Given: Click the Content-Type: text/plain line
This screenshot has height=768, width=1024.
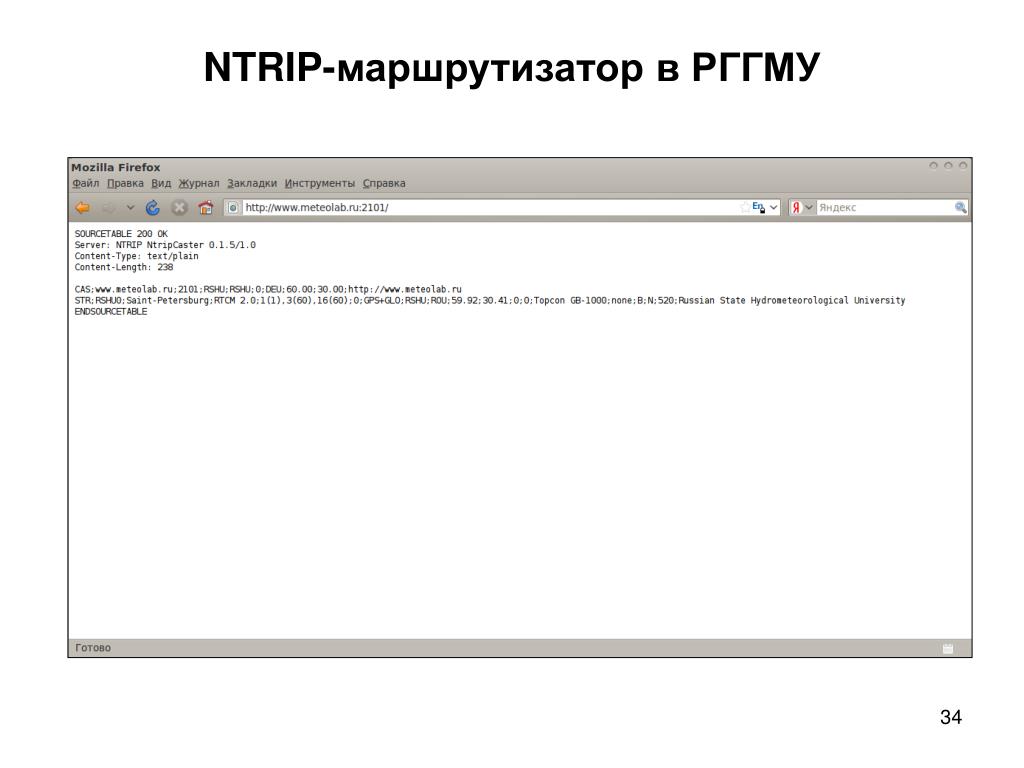Looking at the screenshot, I should 136,256.
